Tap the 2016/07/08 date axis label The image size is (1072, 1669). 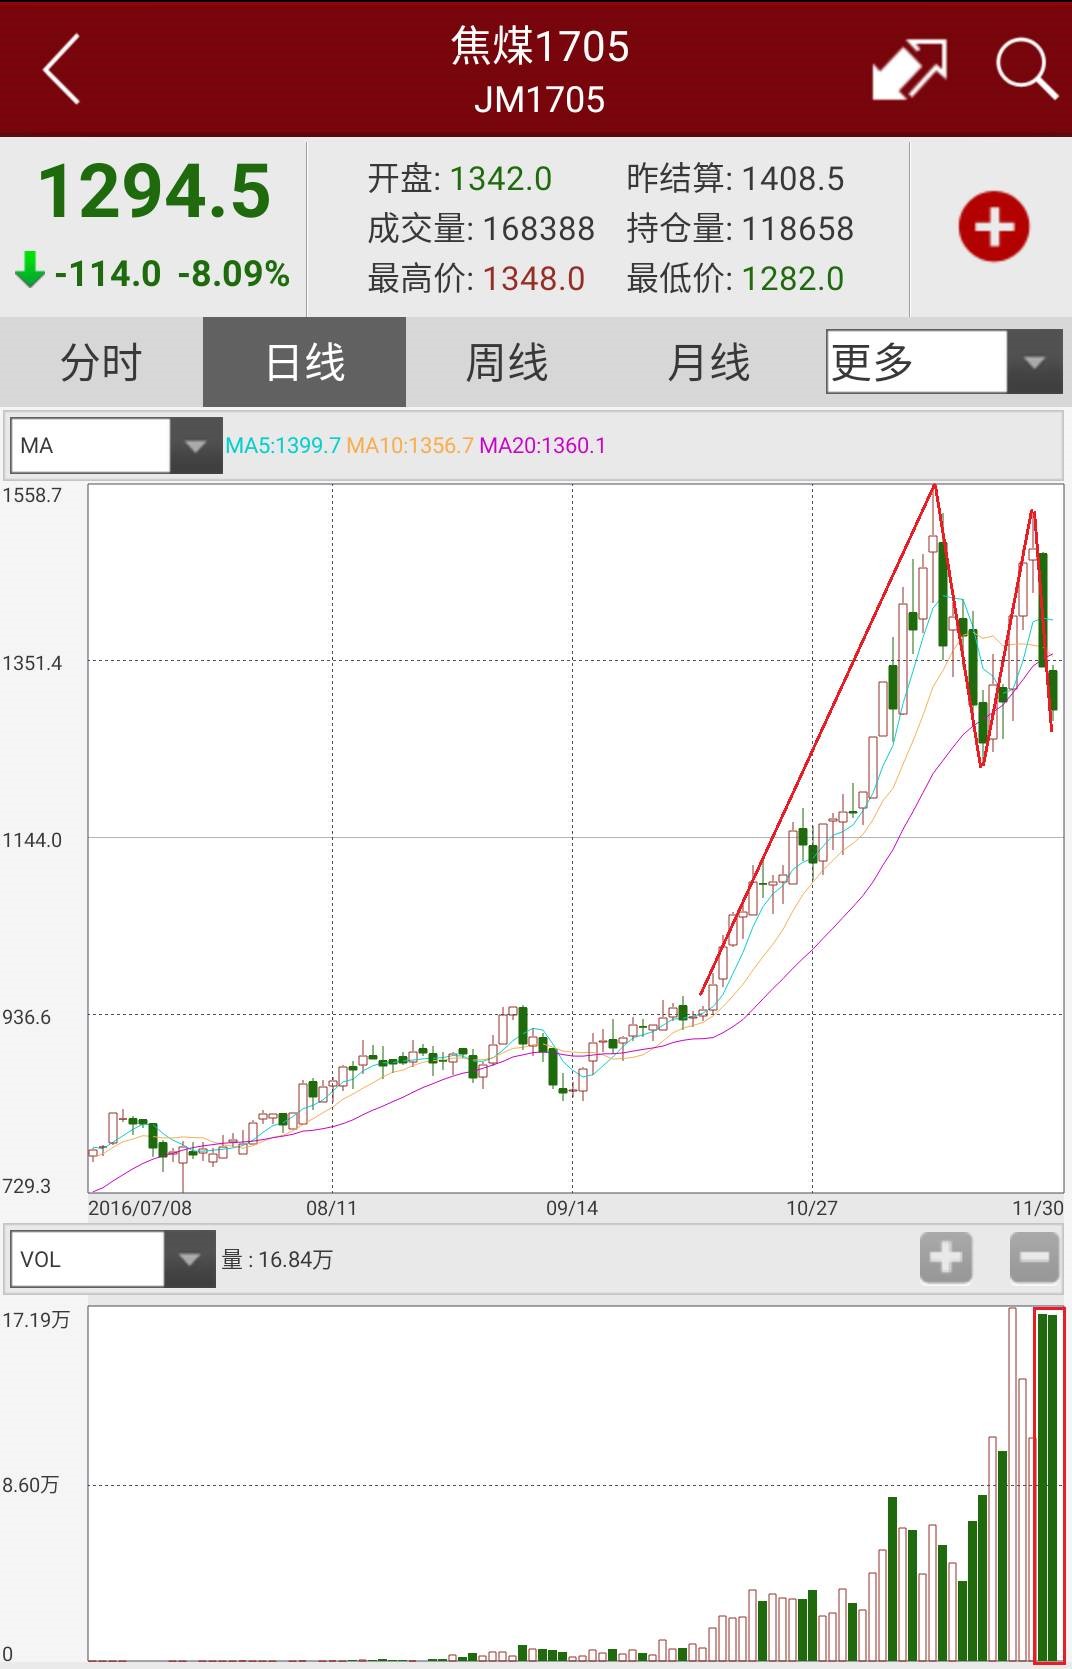(x=140, y=1208)
